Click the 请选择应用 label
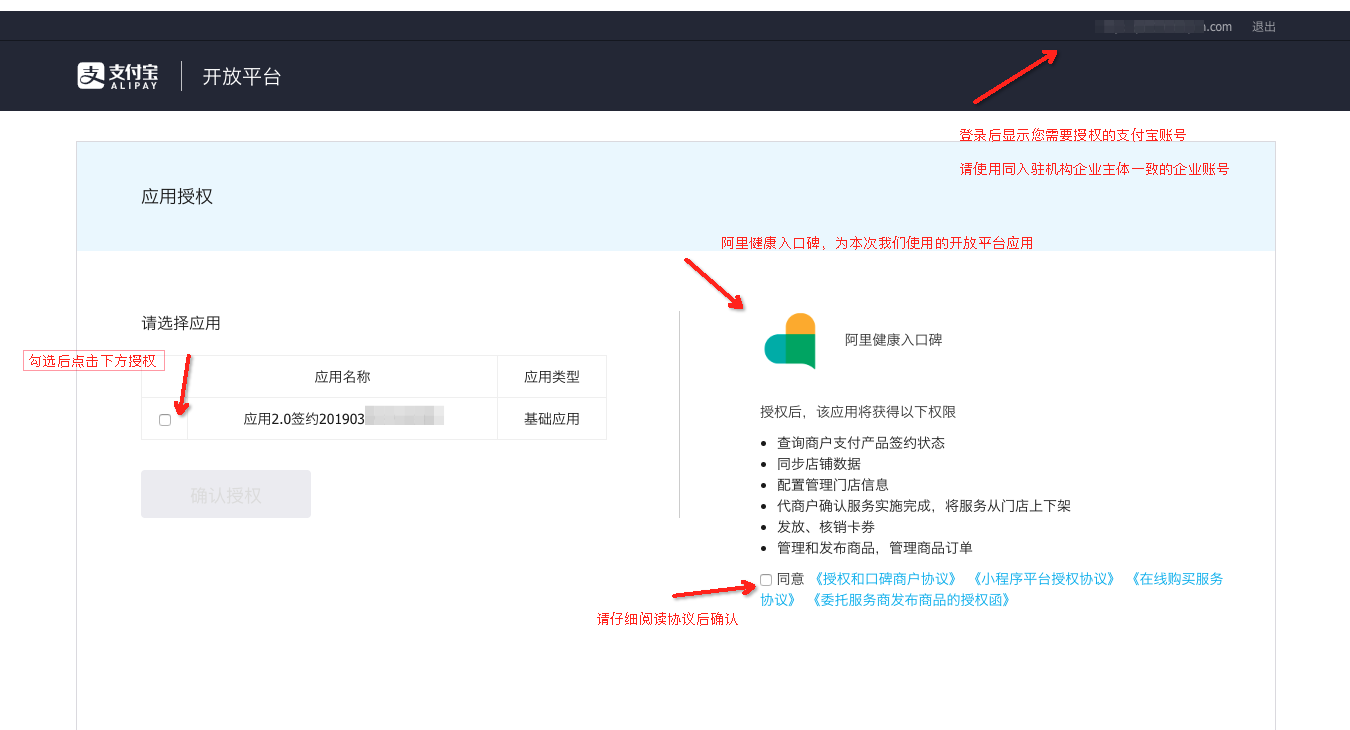This screenshot has width=1350, height=730. tap(181, 323)
